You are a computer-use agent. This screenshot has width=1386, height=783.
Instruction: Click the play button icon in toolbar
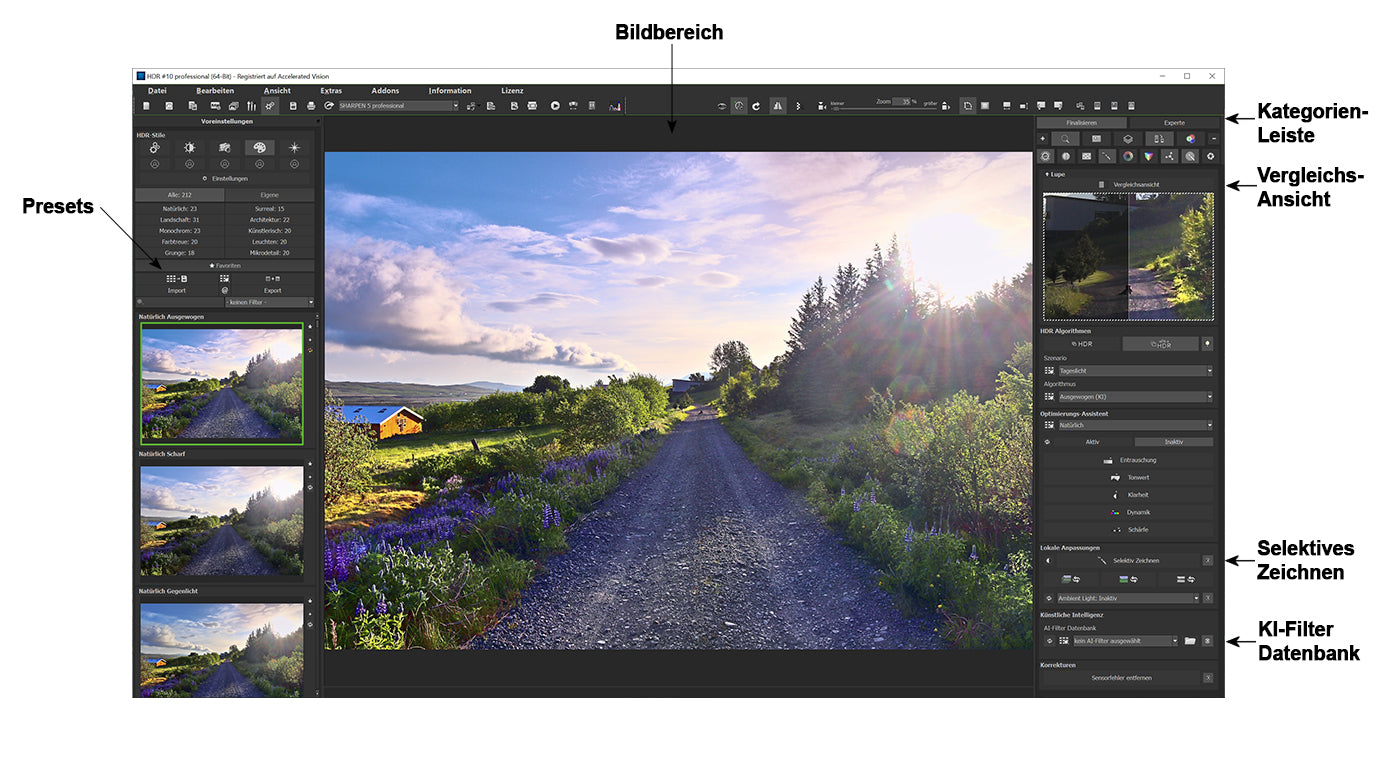555,106
